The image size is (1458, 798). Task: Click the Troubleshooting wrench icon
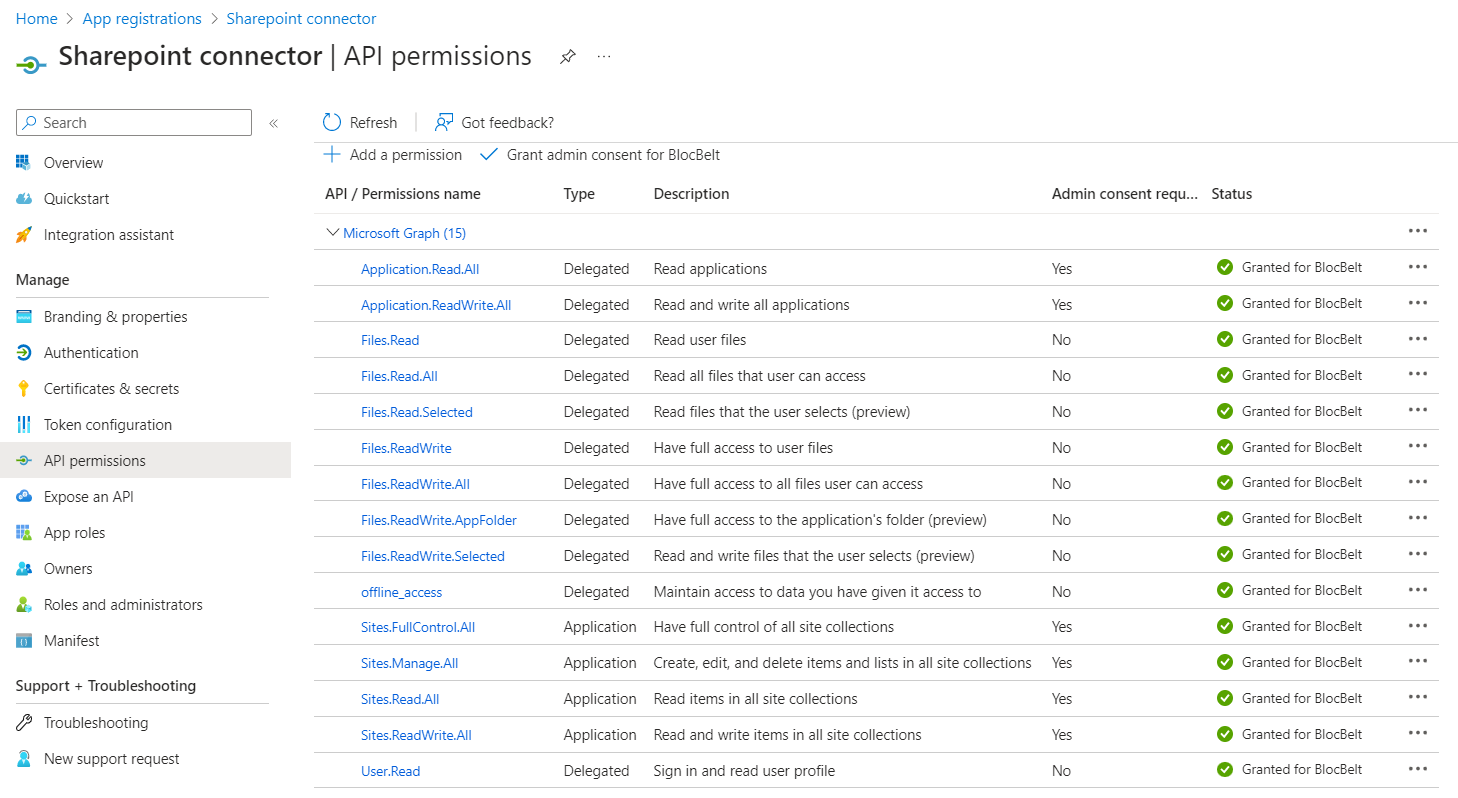pyautogui.click(x=25, y=723)
